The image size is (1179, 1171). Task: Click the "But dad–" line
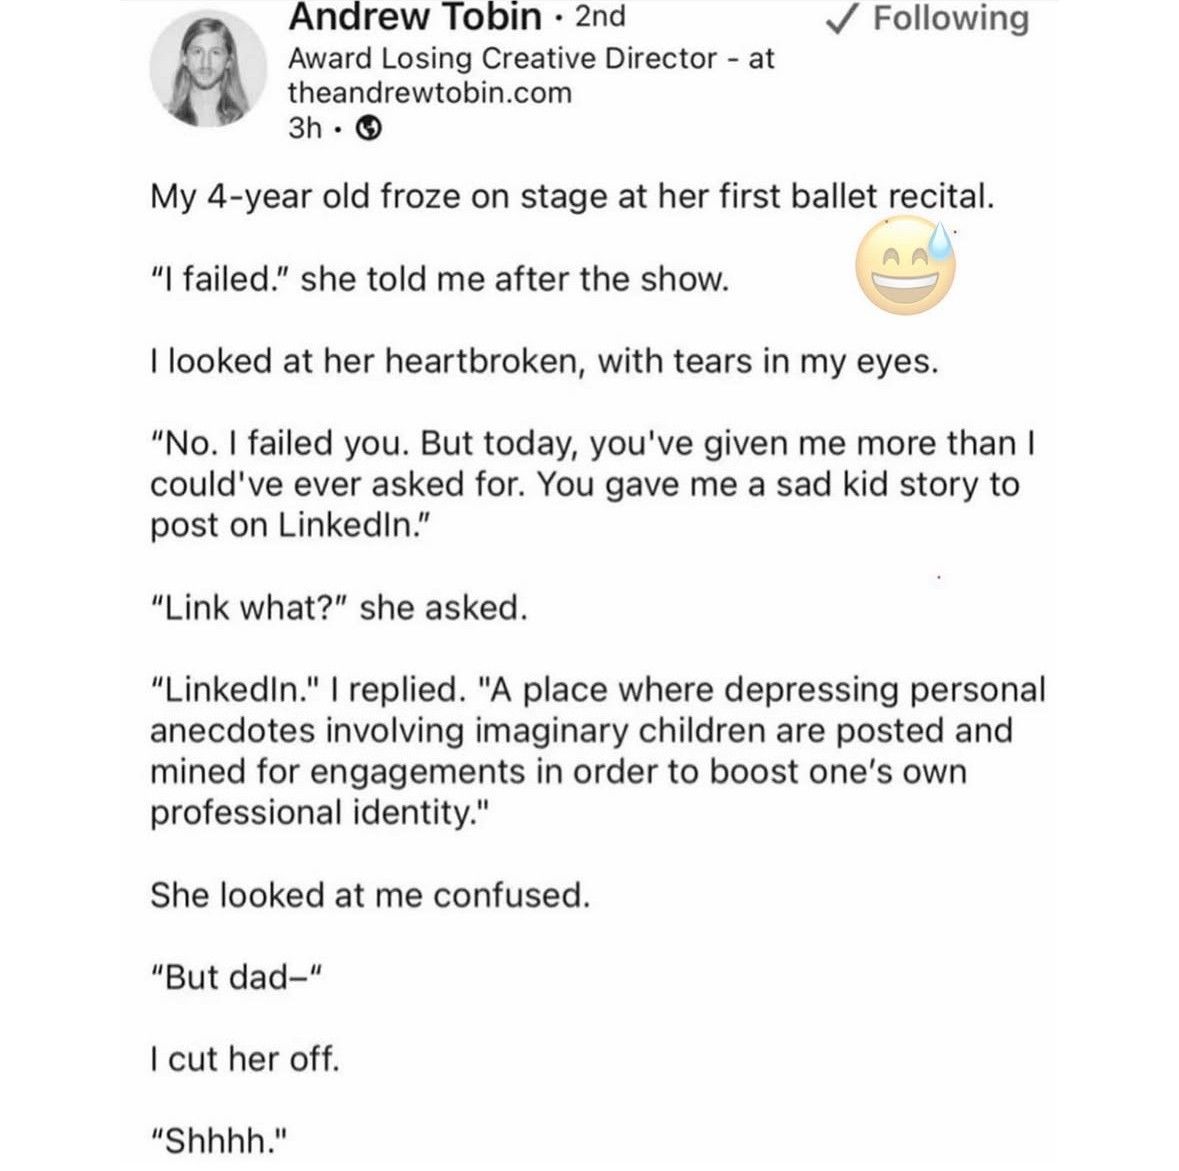(x=237, y=978)
